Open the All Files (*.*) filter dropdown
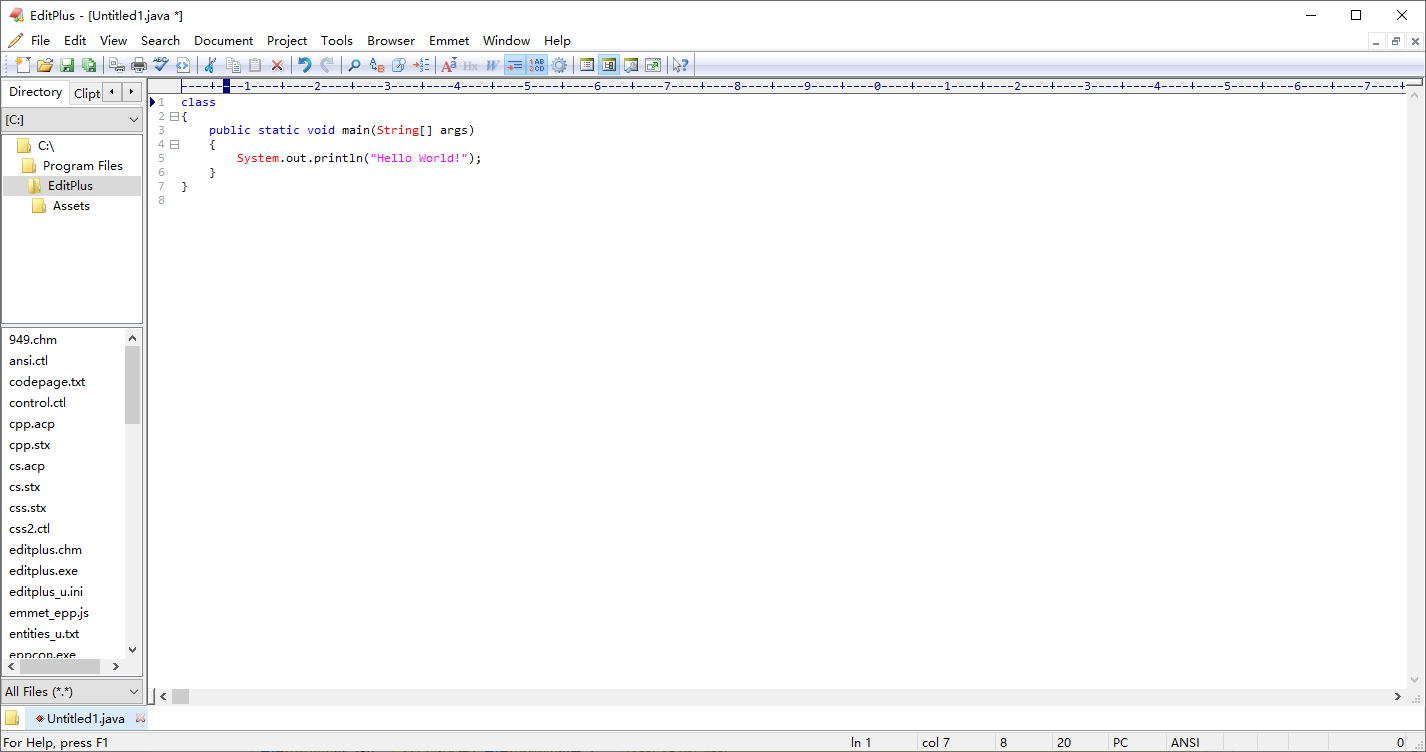Screen dimensions: 1426x752 (x=72, y=691)
